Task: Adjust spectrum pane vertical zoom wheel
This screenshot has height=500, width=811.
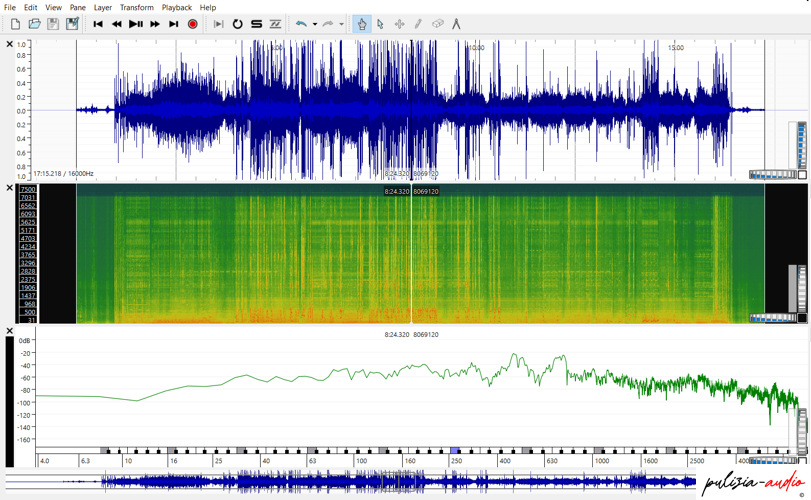Action: [x=802, y=432]
